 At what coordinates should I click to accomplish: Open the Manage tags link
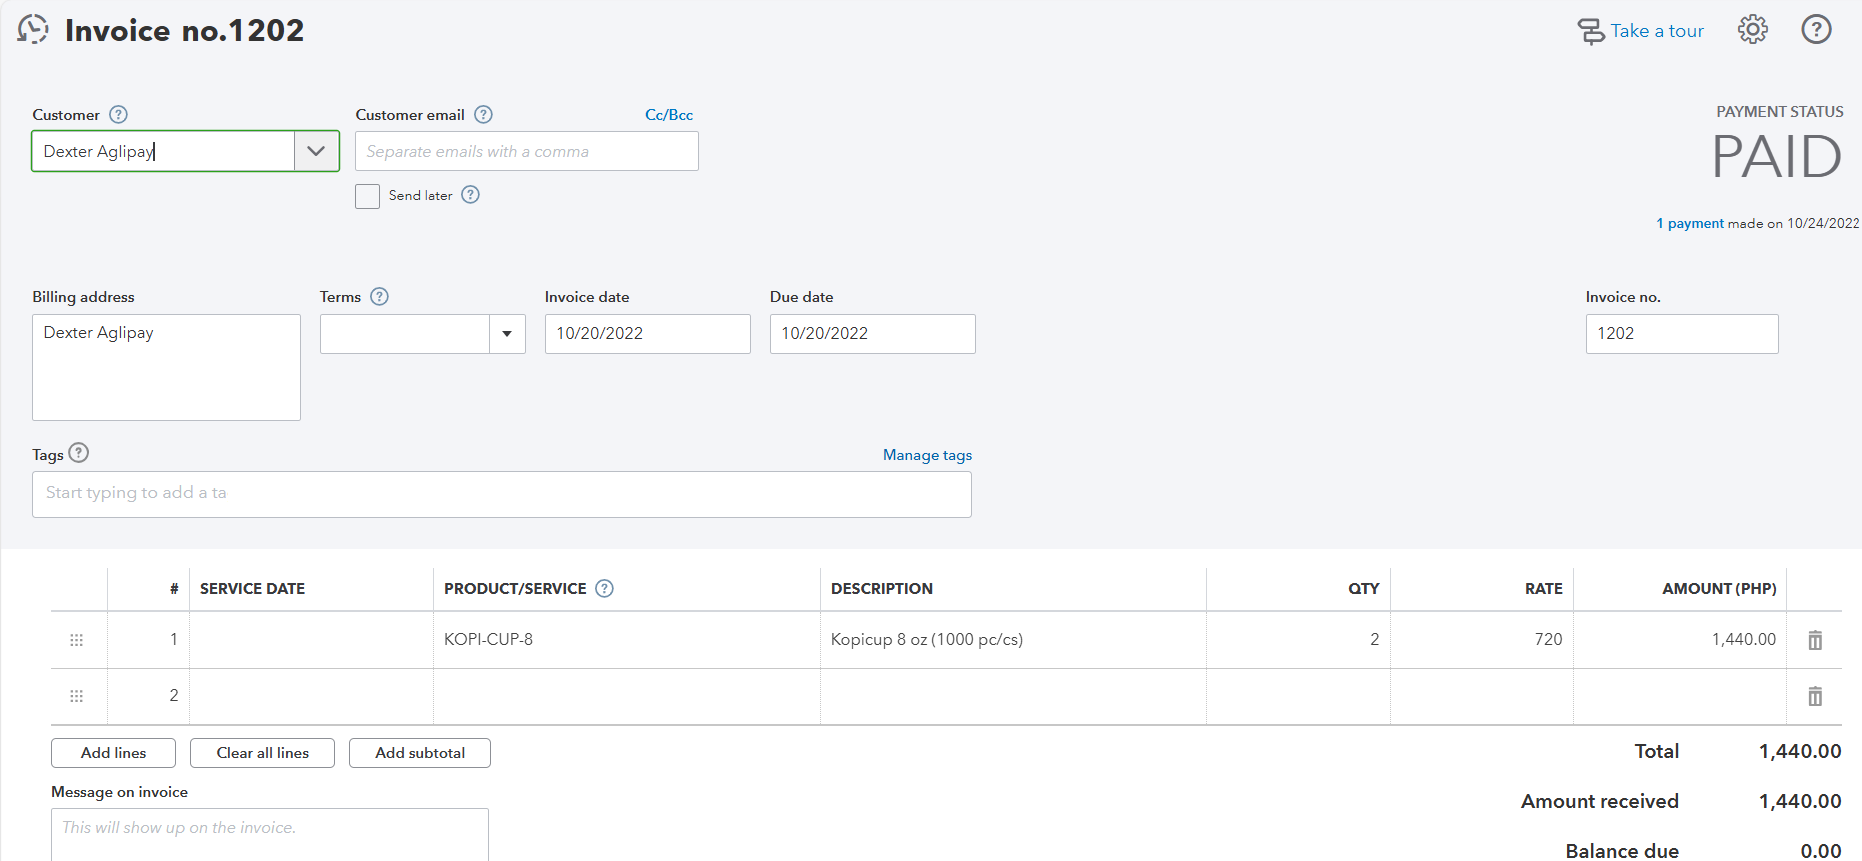click(x=927, y=455)
